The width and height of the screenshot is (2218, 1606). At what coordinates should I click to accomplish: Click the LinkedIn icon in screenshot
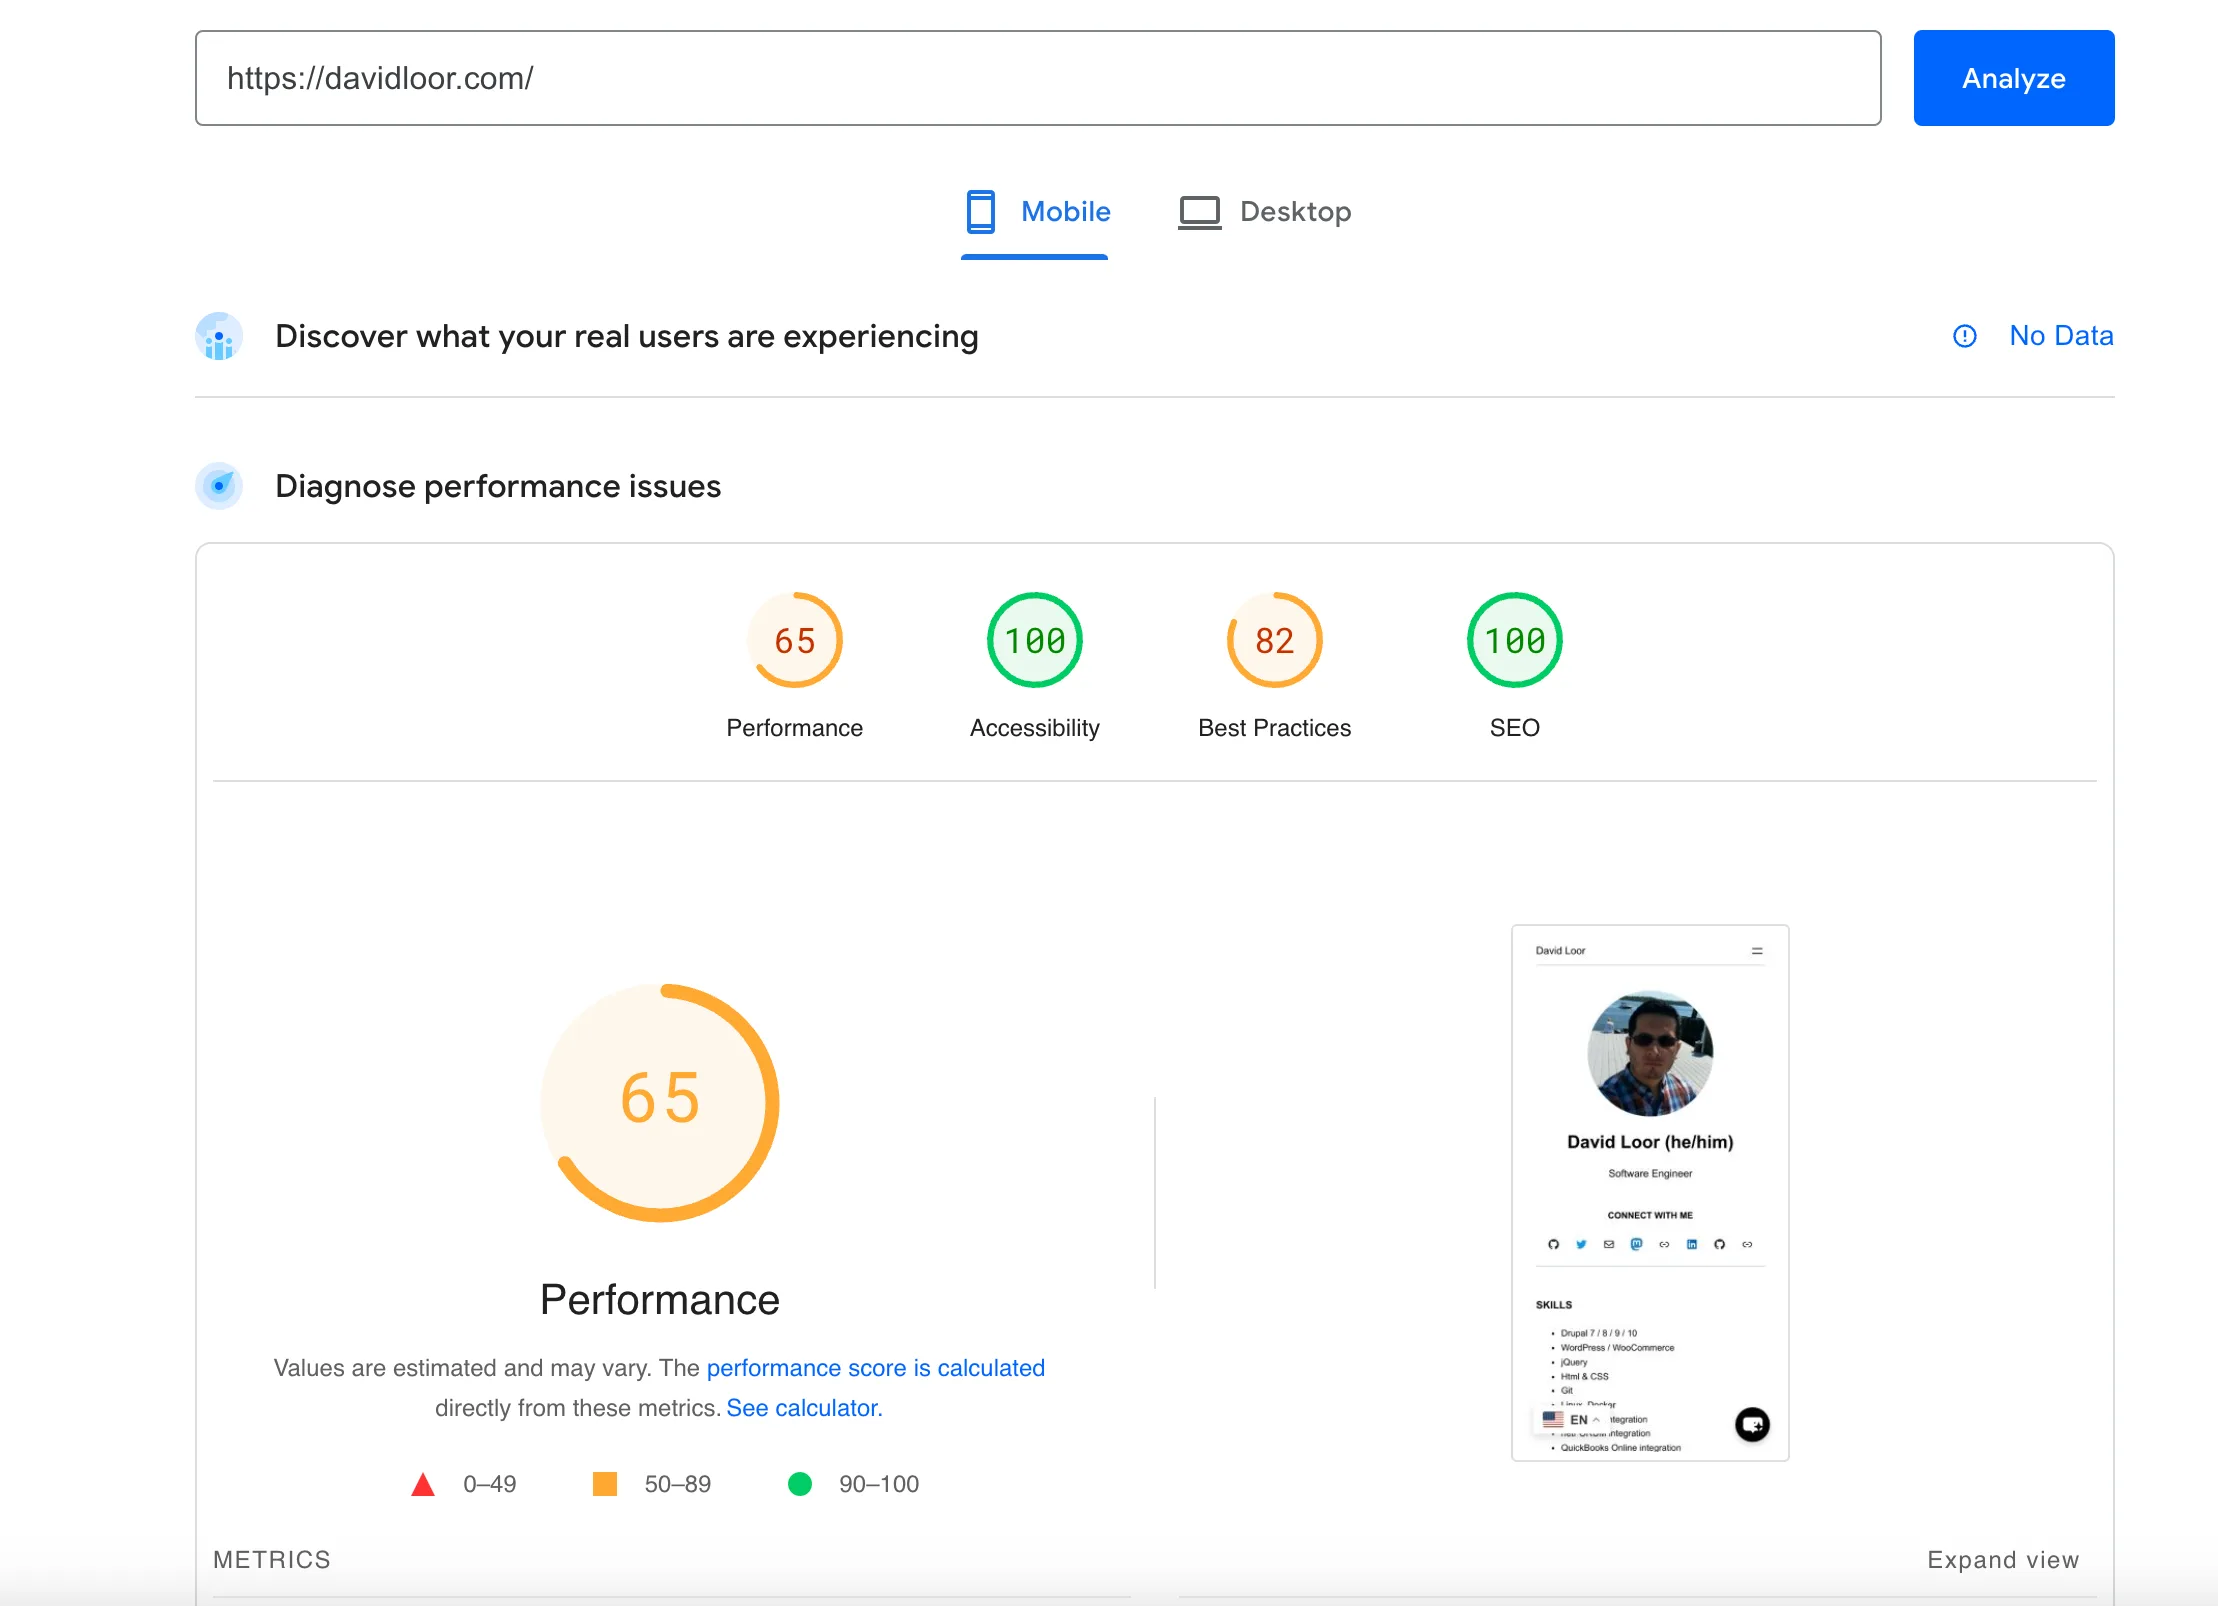pos(1692,1244)
